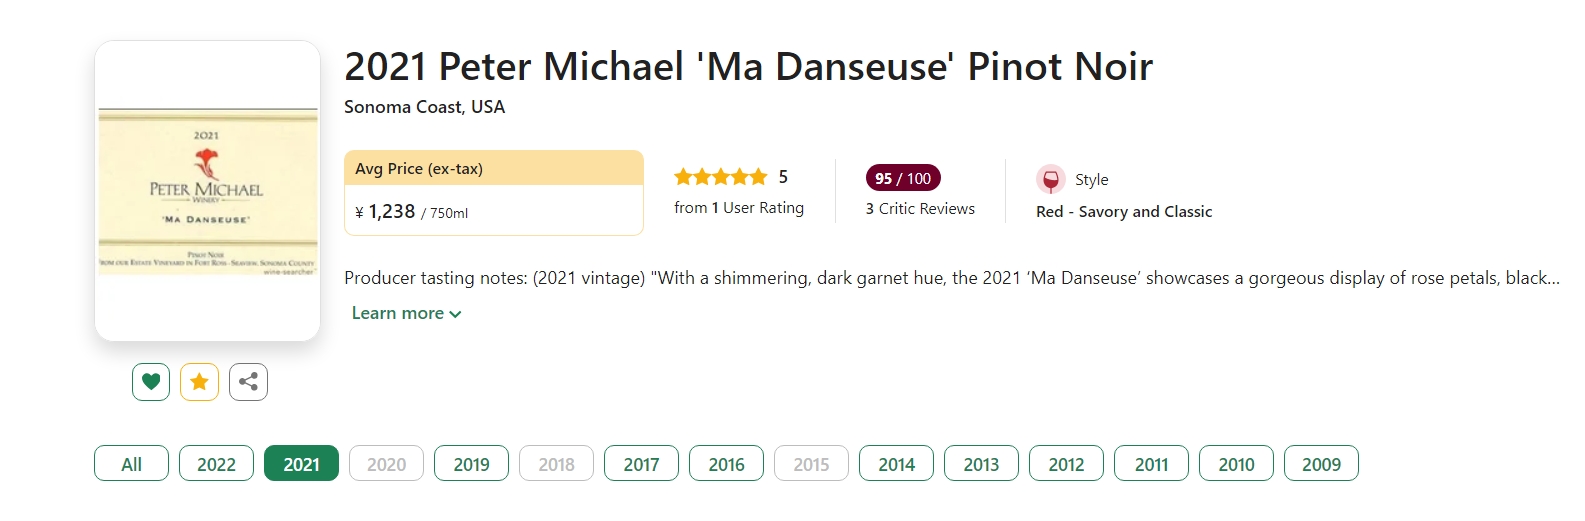The height and width of the screenshot is (521, 1585).
Task: Click the gold star rating icon
Action: 199,381
